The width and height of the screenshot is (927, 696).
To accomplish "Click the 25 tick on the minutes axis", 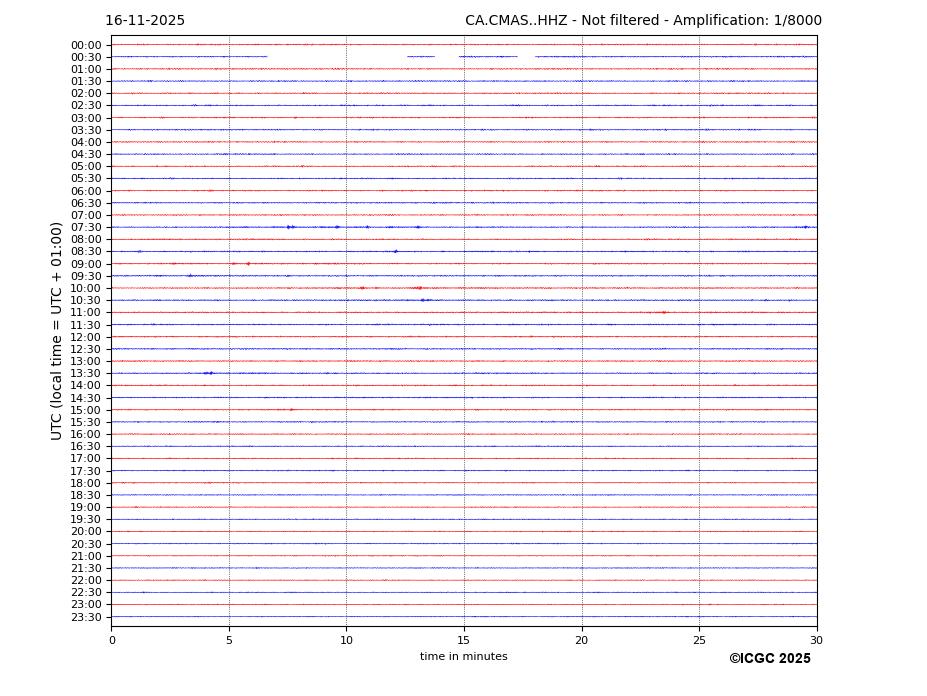I will [x=699, y=640].
